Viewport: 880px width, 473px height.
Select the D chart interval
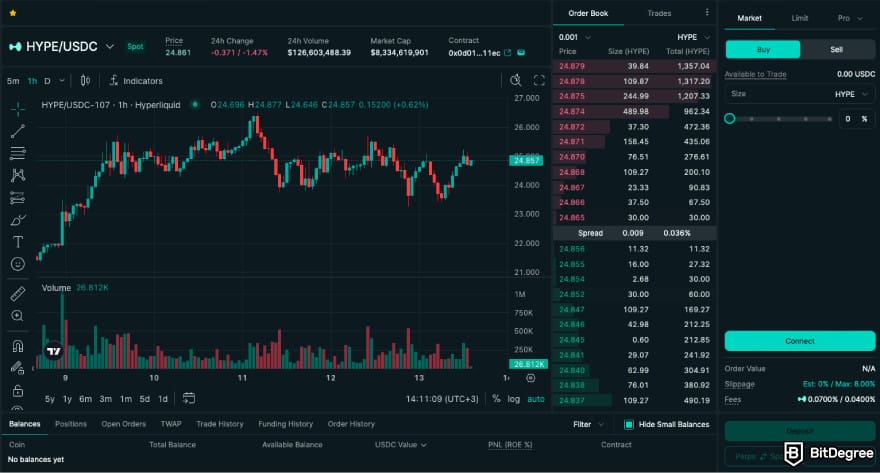point(47,81)
